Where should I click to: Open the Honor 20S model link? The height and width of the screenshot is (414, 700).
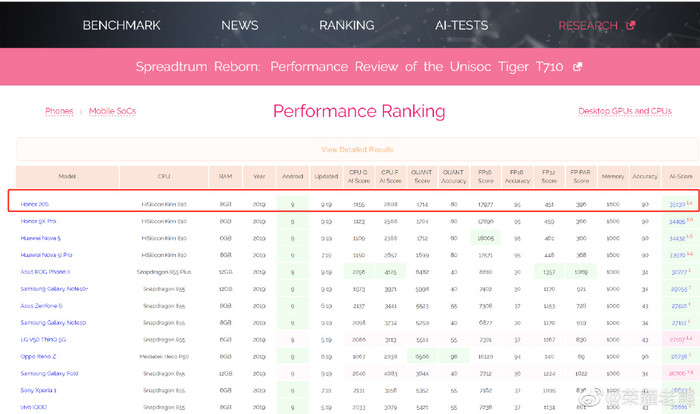click(x=35, y=204)
